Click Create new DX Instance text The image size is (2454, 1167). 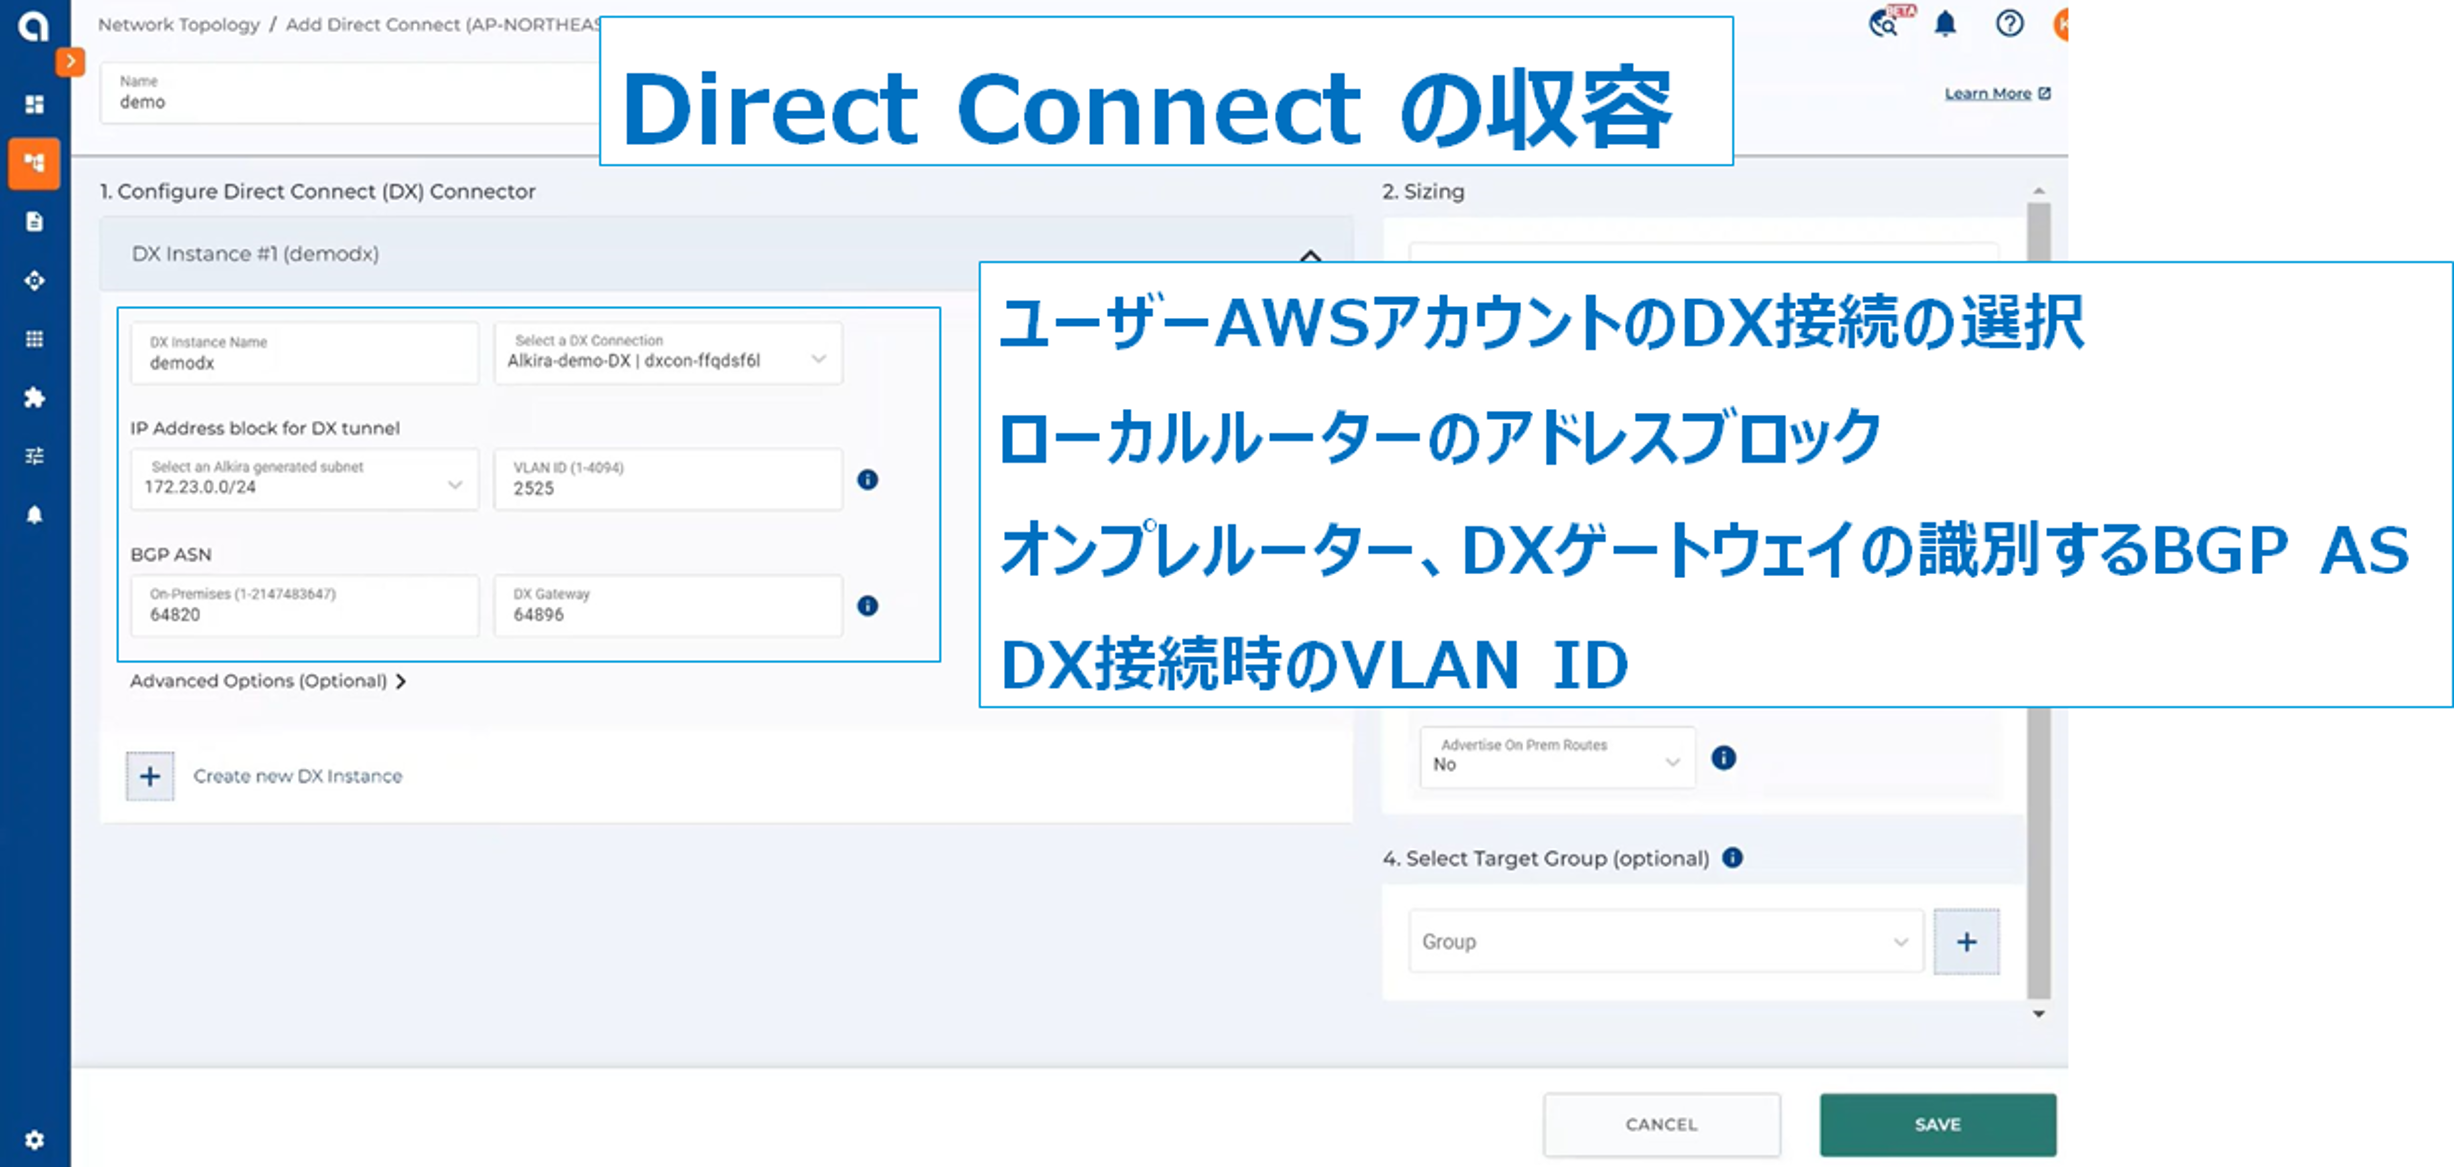[298, 776]
